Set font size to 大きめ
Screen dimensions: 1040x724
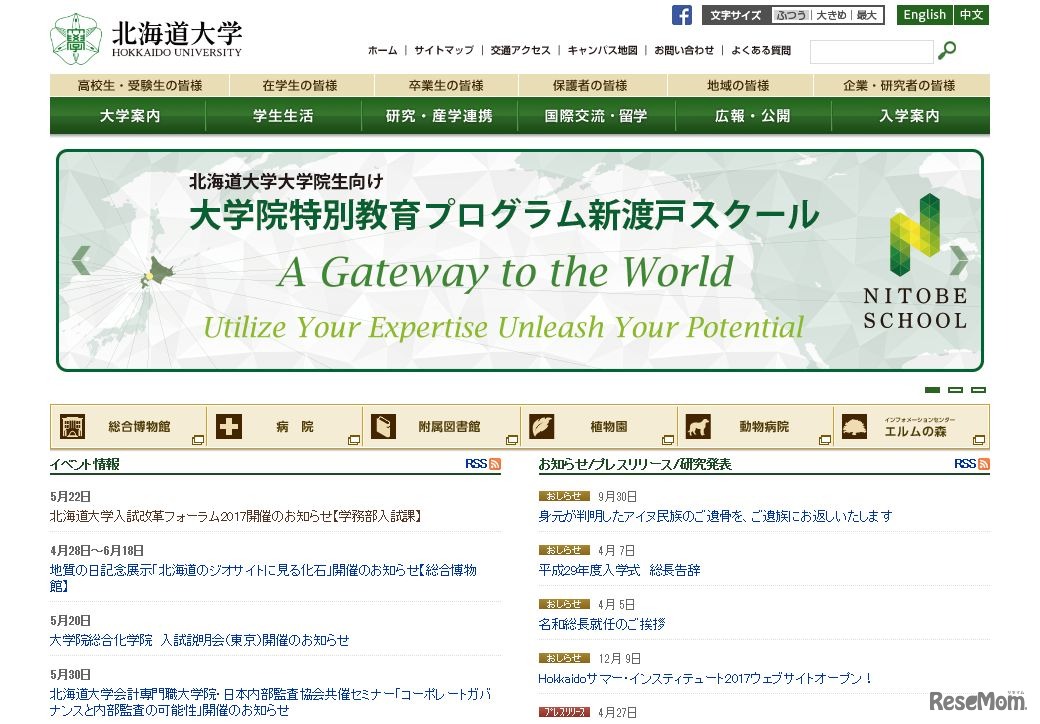(x=831, y=15)
